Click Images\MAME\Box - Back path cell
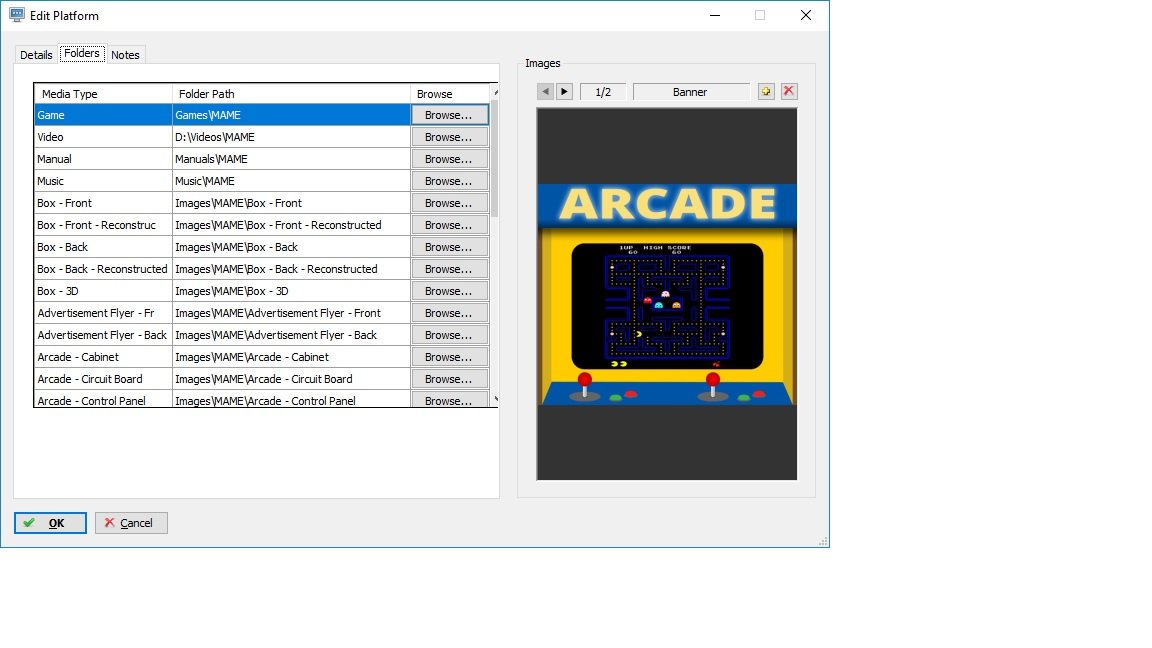This screenshot has height=648, width=1152. click(x=291, y=247)
